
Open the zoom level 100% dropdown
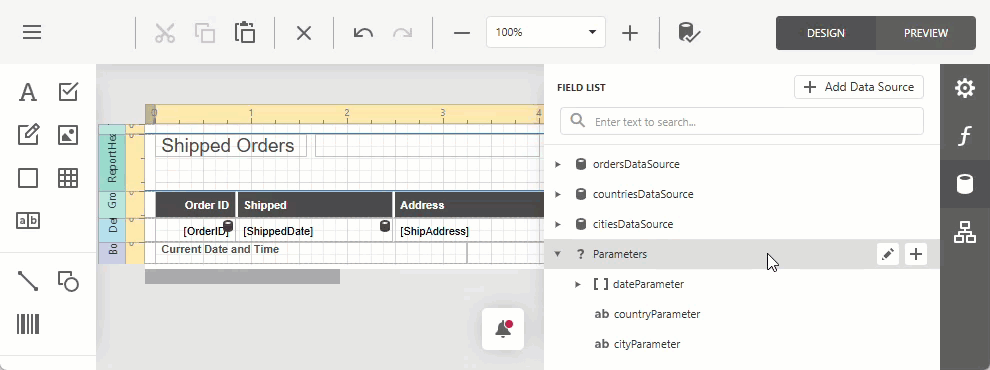click(546, 32)
